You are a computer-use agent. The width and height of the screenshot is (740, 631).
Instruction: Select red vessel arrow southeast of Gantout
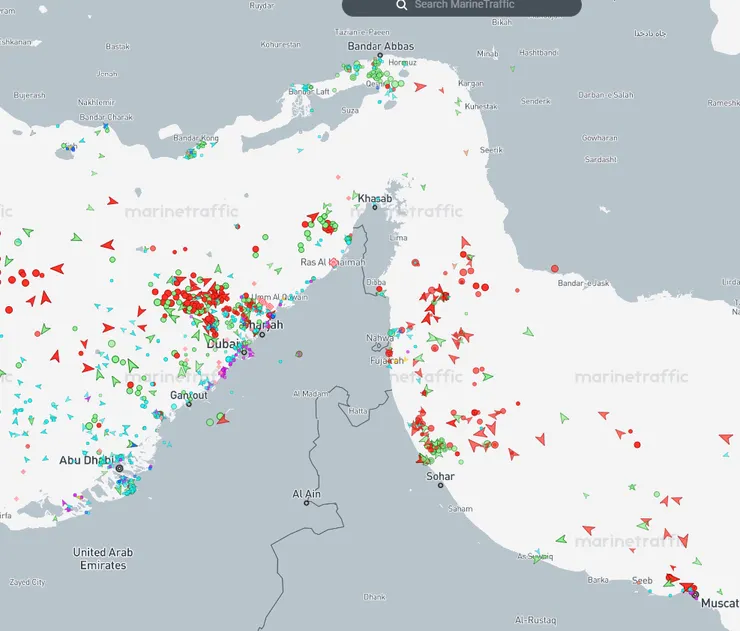[223, 420]
